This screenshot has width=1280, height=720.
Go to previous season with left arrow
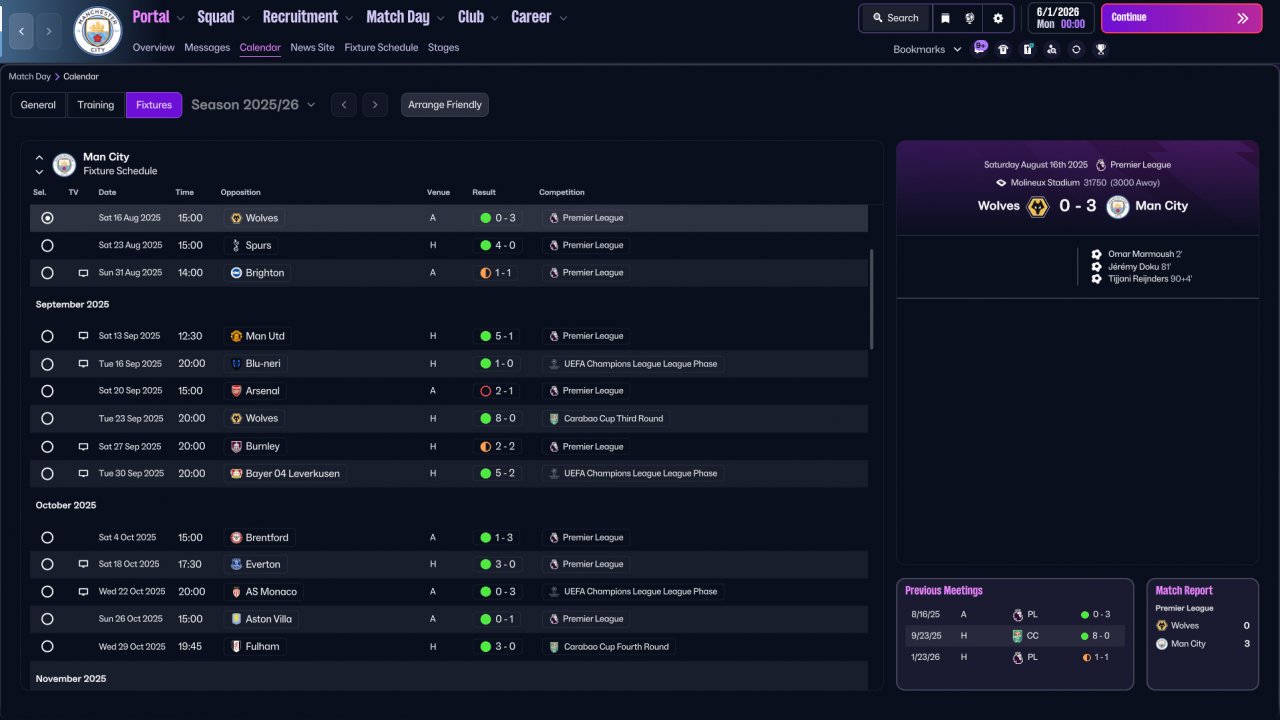pos(344,105)
